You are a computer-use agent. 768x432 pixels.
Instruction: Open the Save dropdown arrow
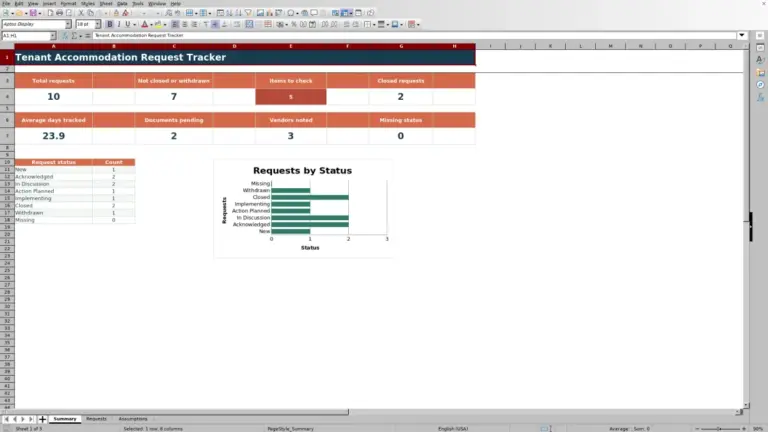[x=40, y=13]
